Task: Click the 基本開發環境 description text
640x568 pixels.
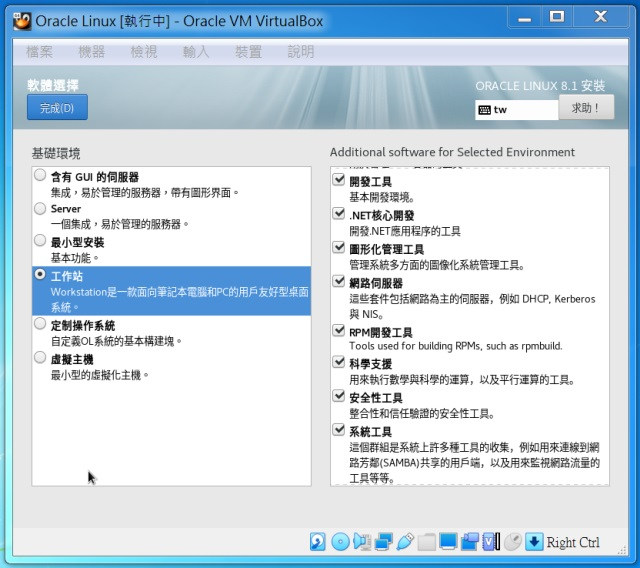Action: (x=382, y=197)
